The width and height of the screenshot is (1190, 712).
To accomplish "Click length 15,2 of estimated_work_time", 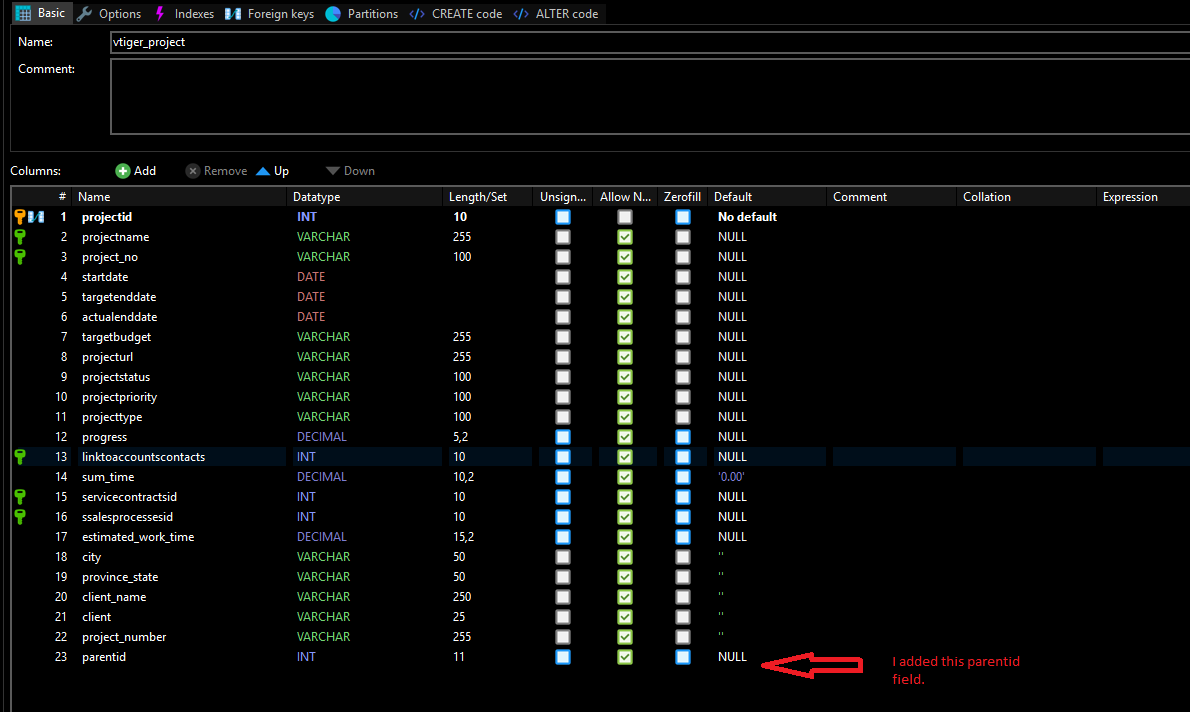I will point(463,537).
